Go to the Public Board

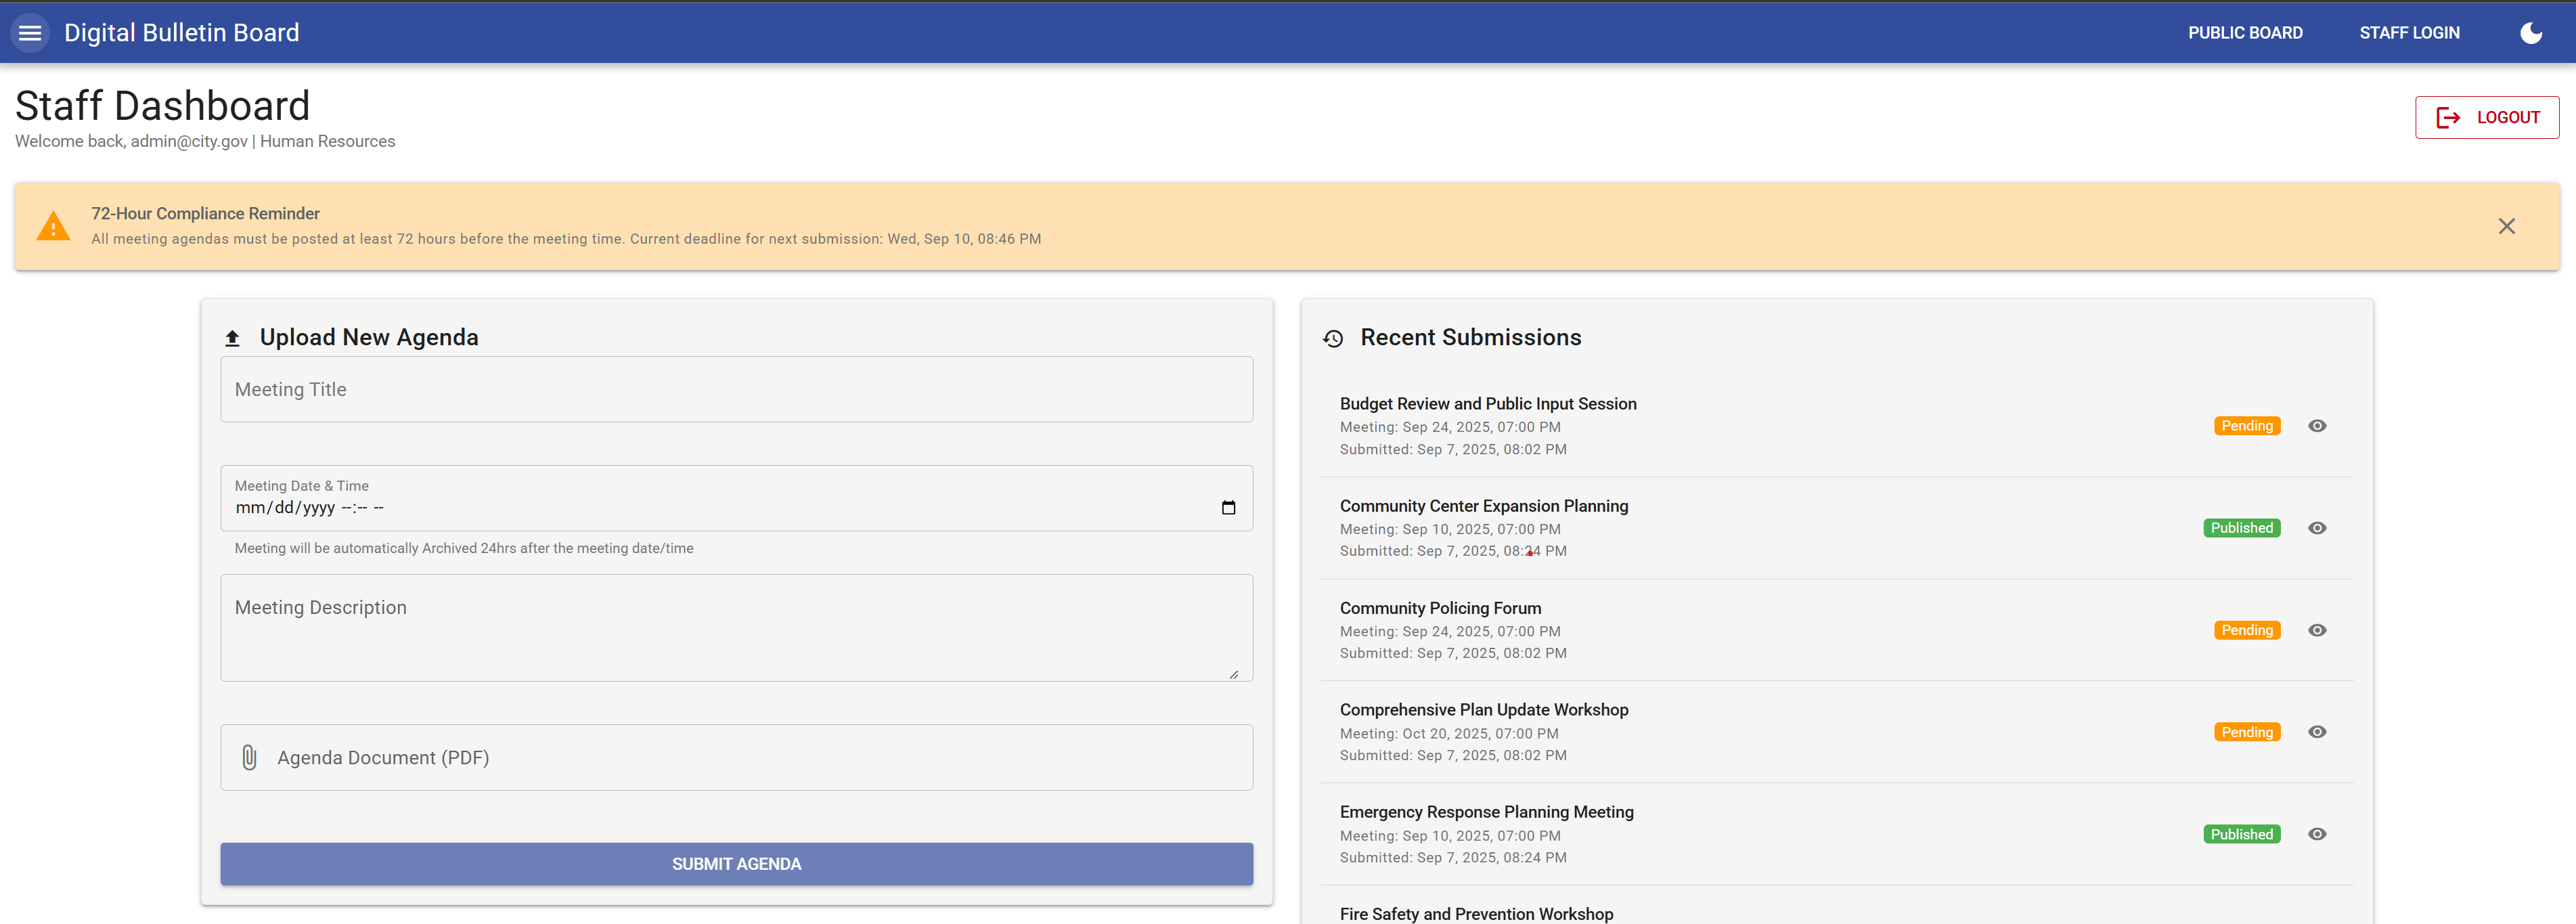click(2244, 33)
